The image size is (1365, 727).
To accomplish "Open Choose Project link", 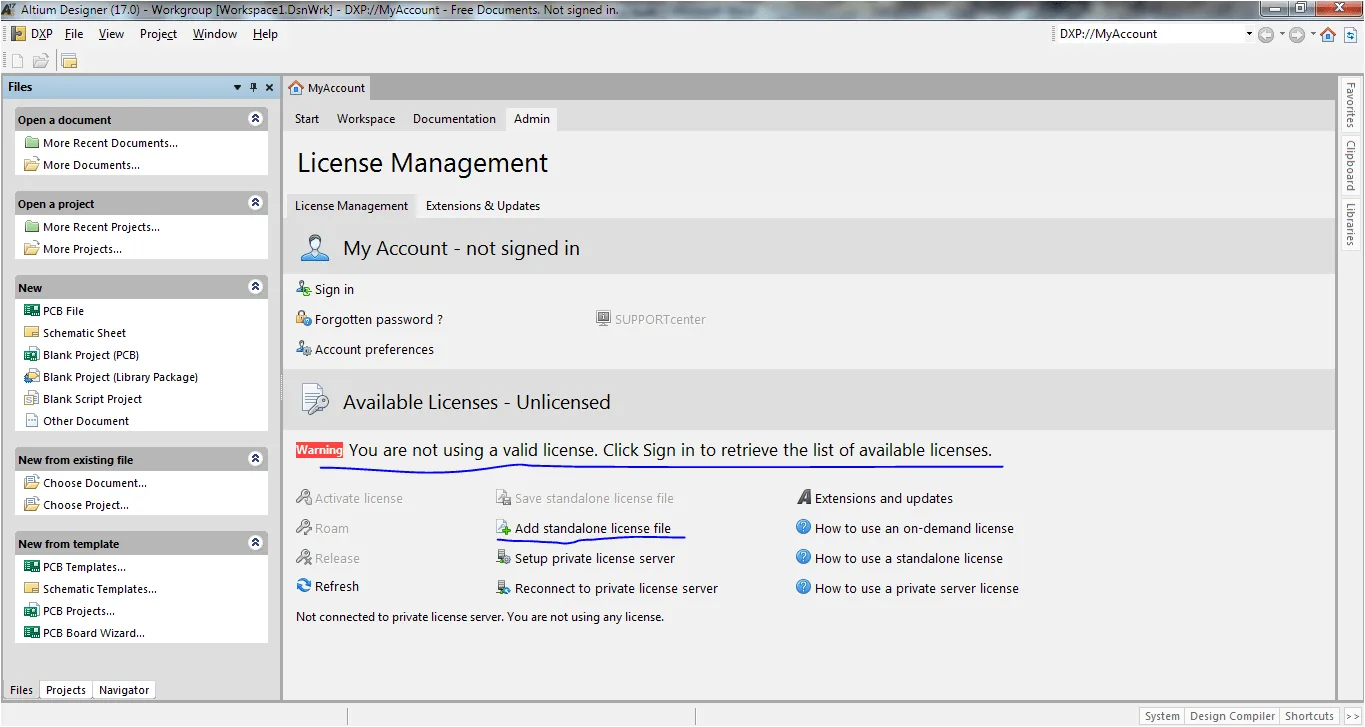I will (x=86, y=505).
